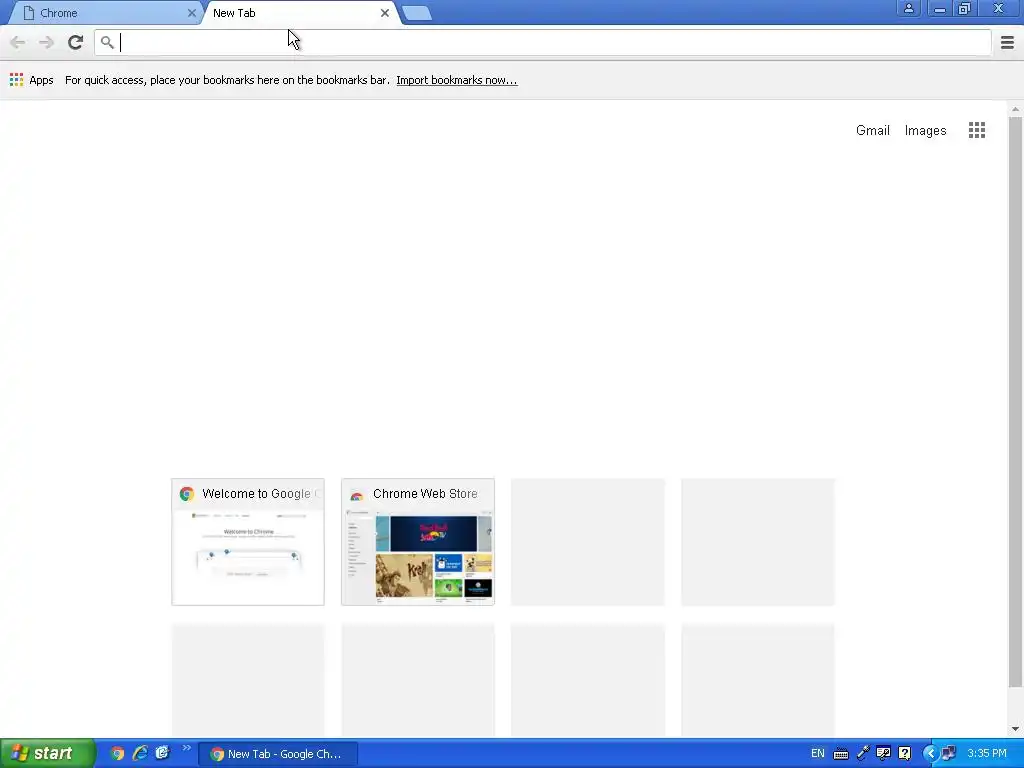This screenshot has height=768, width=1024.
Task: Click the search magnifier in address bar
Action: 107,42
